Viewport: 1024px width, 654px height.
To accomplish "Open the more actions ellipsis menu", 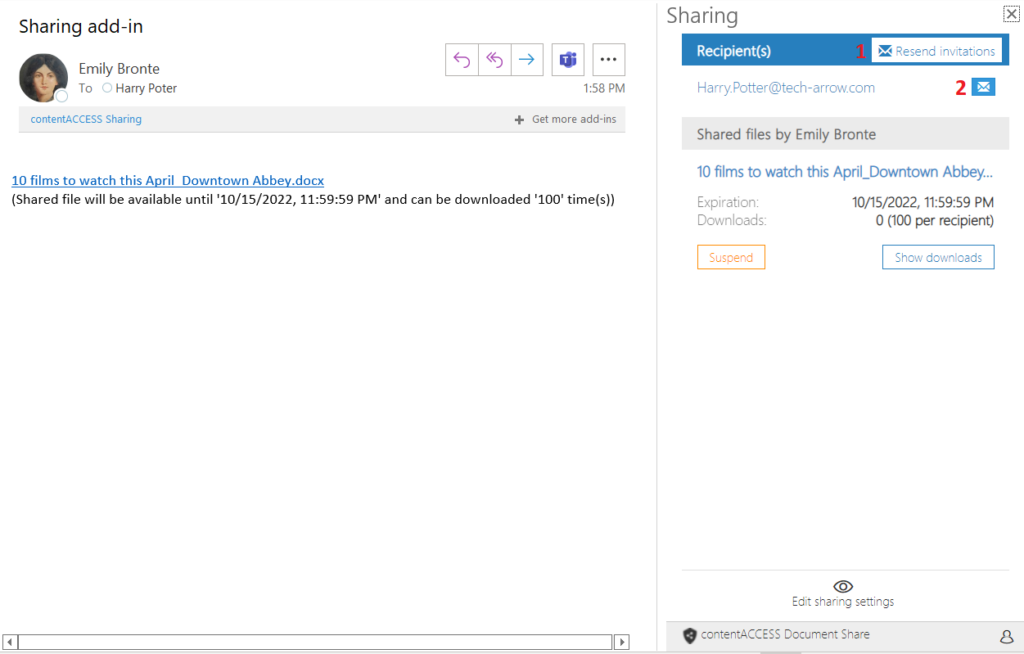I will click(608, 60).
